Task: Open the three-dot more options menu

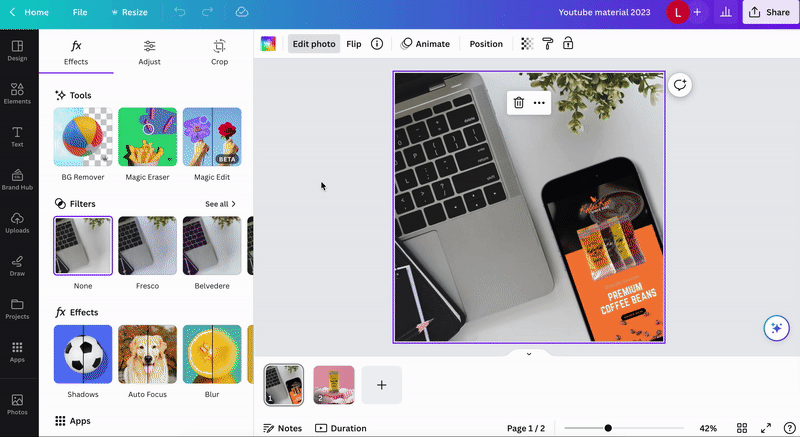Action: pos(539,102)
